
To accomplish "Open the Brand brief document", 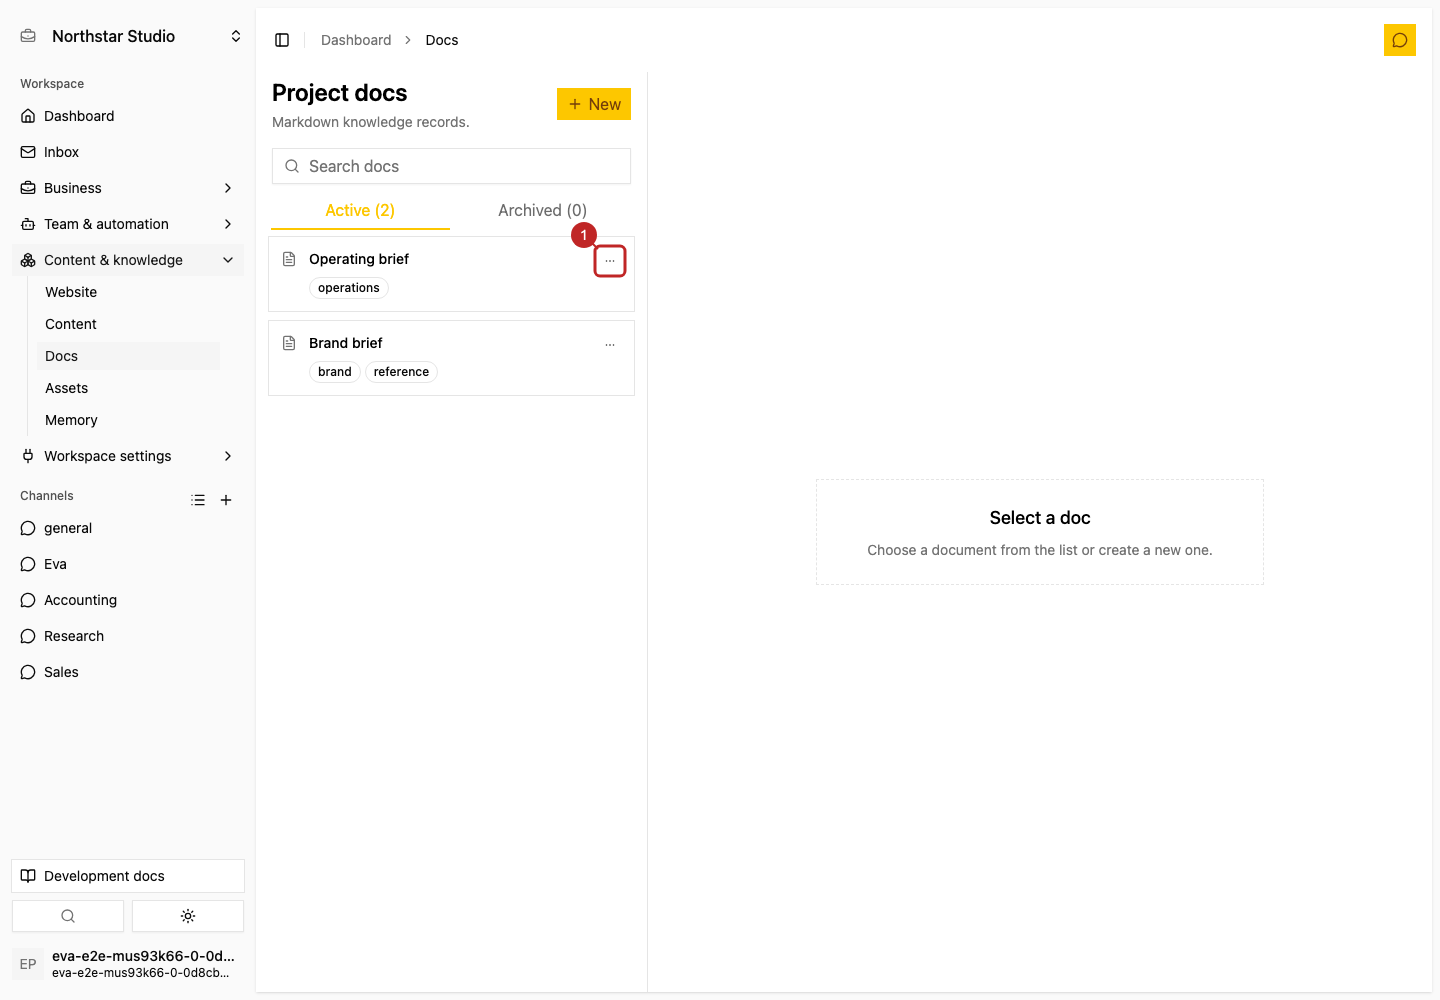I will pyautogui.click(x=451, y=358).
